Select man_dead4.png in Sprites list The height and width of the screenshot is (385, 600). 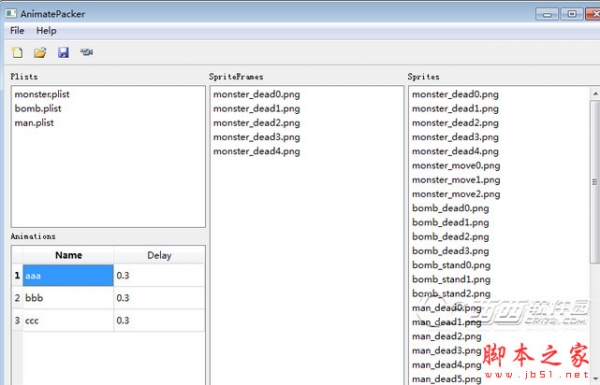tap(447, 365)
